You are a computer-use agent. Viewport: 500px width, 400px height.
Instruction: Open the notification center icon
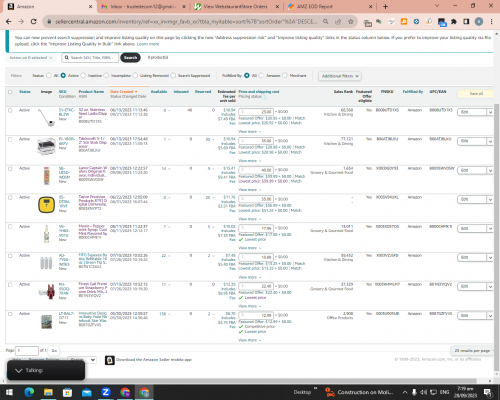(x=487, y=392)
